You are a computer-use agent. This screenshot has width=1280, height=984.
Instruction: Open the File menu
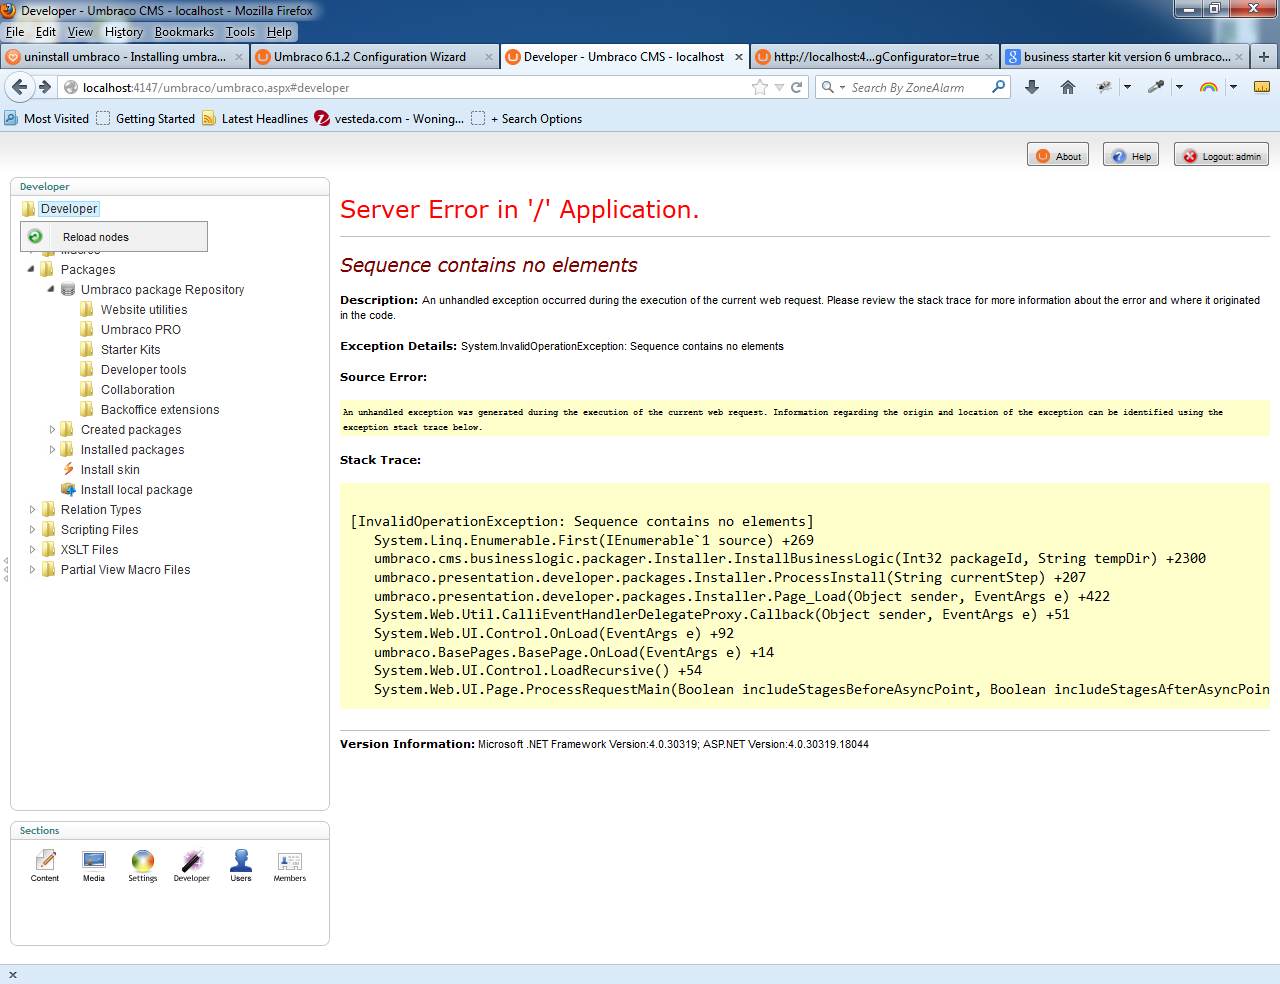point(15,32)
